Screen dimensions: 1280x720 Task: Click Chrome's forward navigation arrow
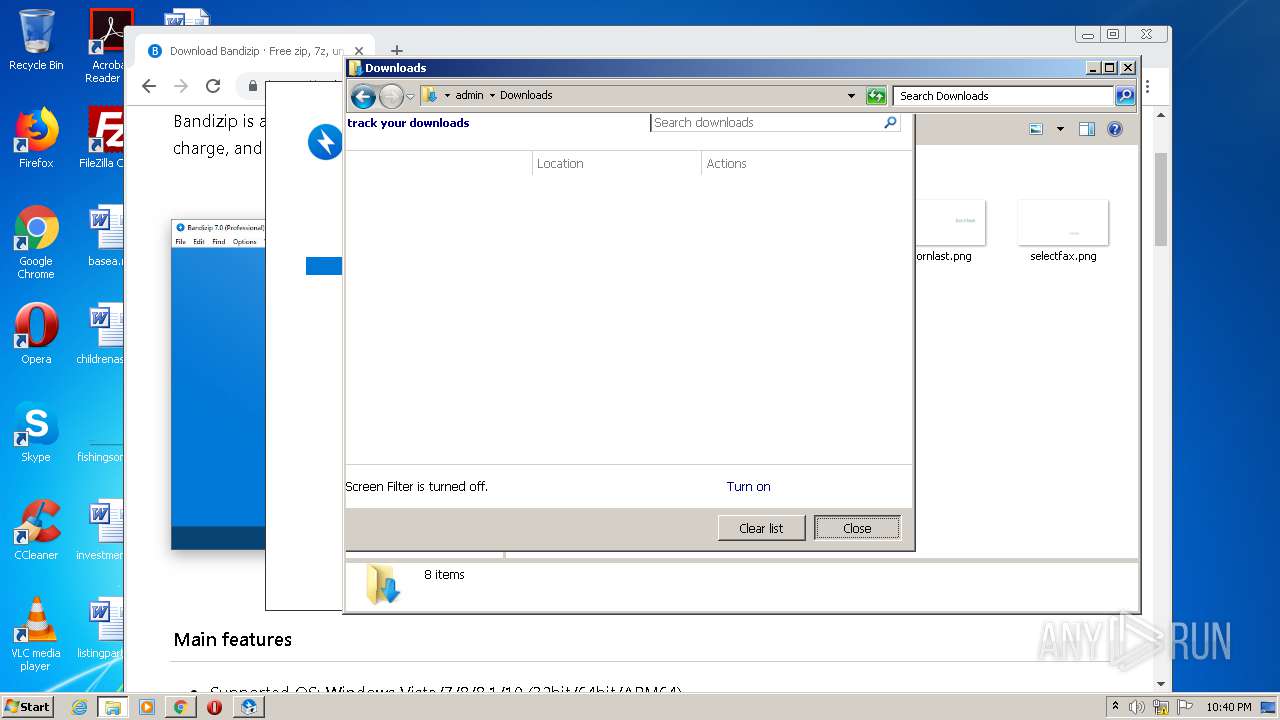point(181,86)
